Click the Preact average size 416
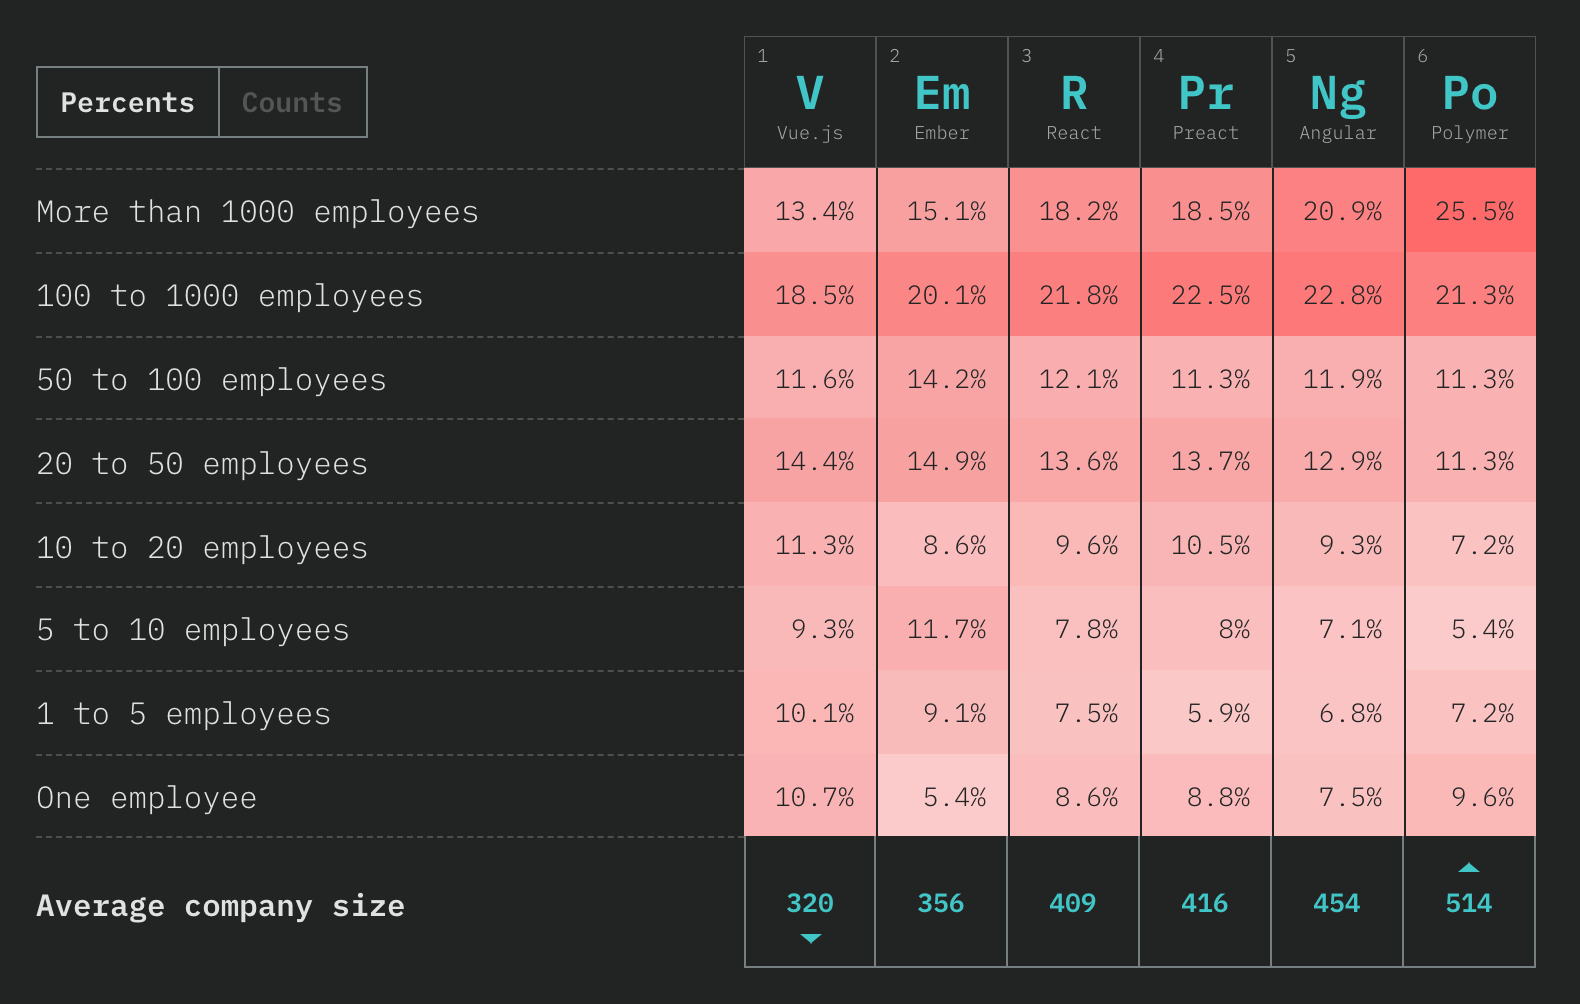Image resolution: width=1580 pixels, height=1004 pixels. click(1205, 903)
